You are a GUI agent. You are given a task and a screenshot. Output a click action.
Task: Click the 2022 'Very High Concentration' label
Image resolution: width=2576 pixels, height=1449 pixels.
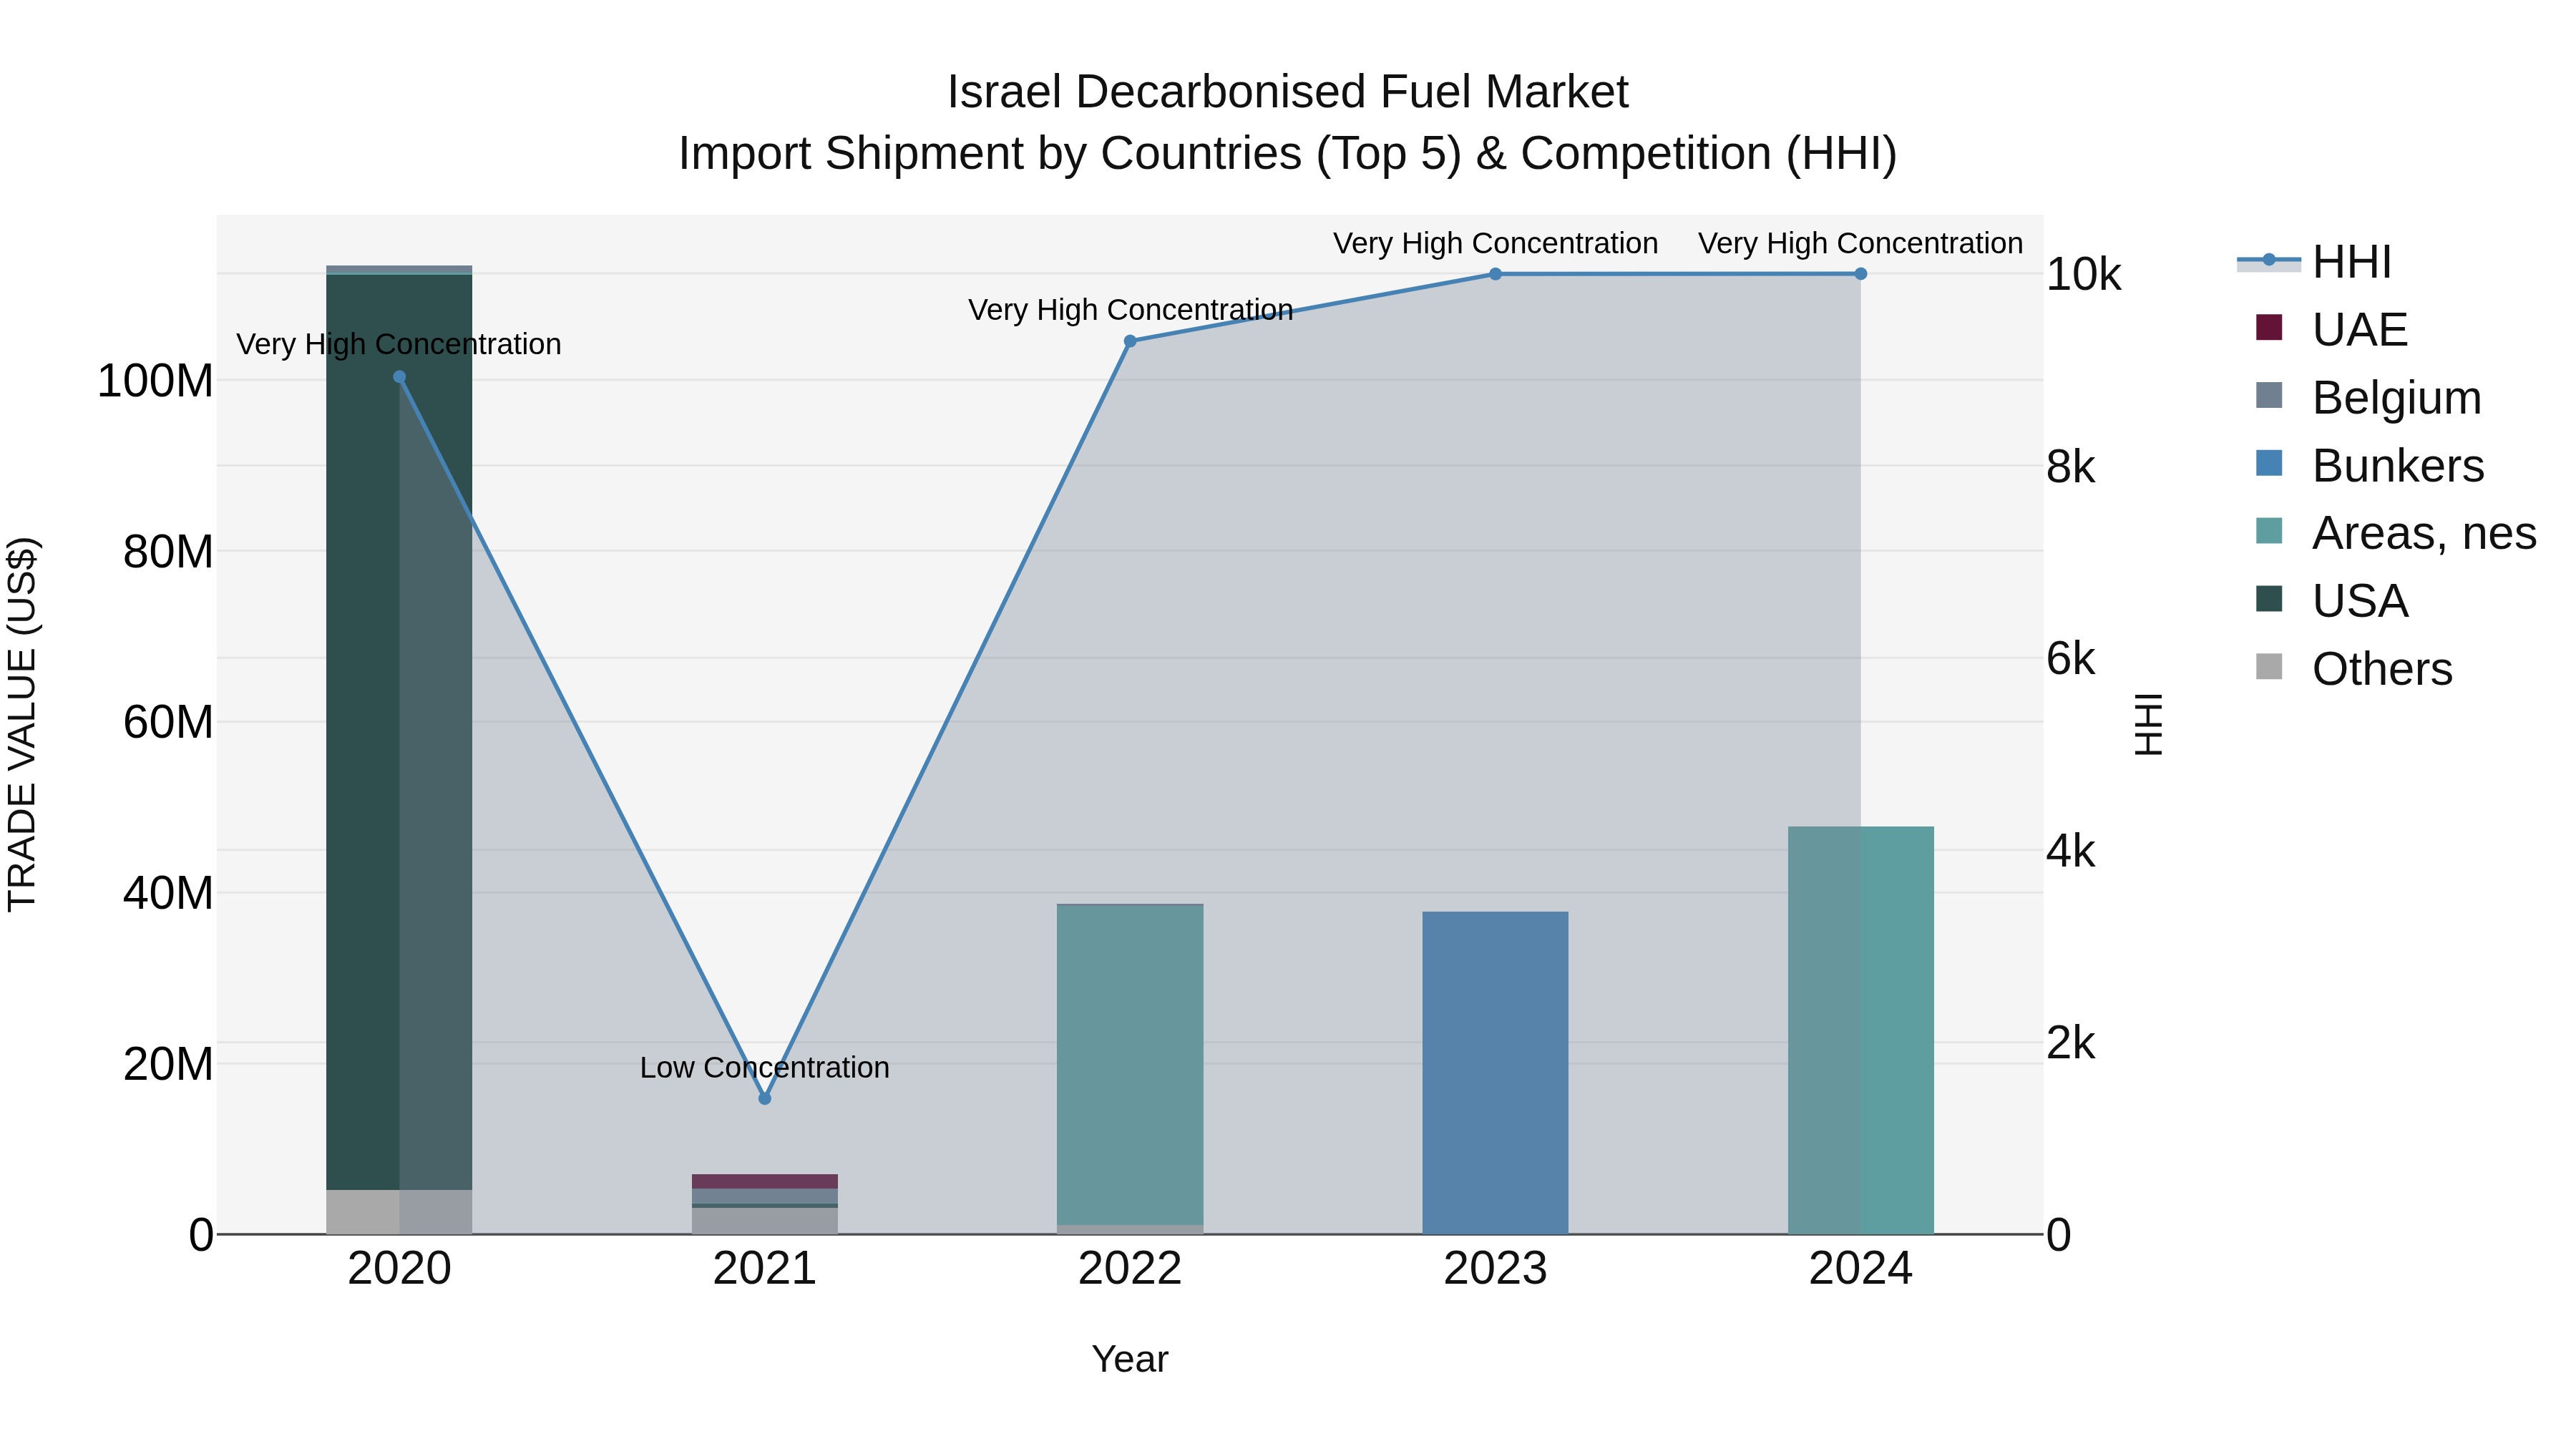click(1130, 310)
